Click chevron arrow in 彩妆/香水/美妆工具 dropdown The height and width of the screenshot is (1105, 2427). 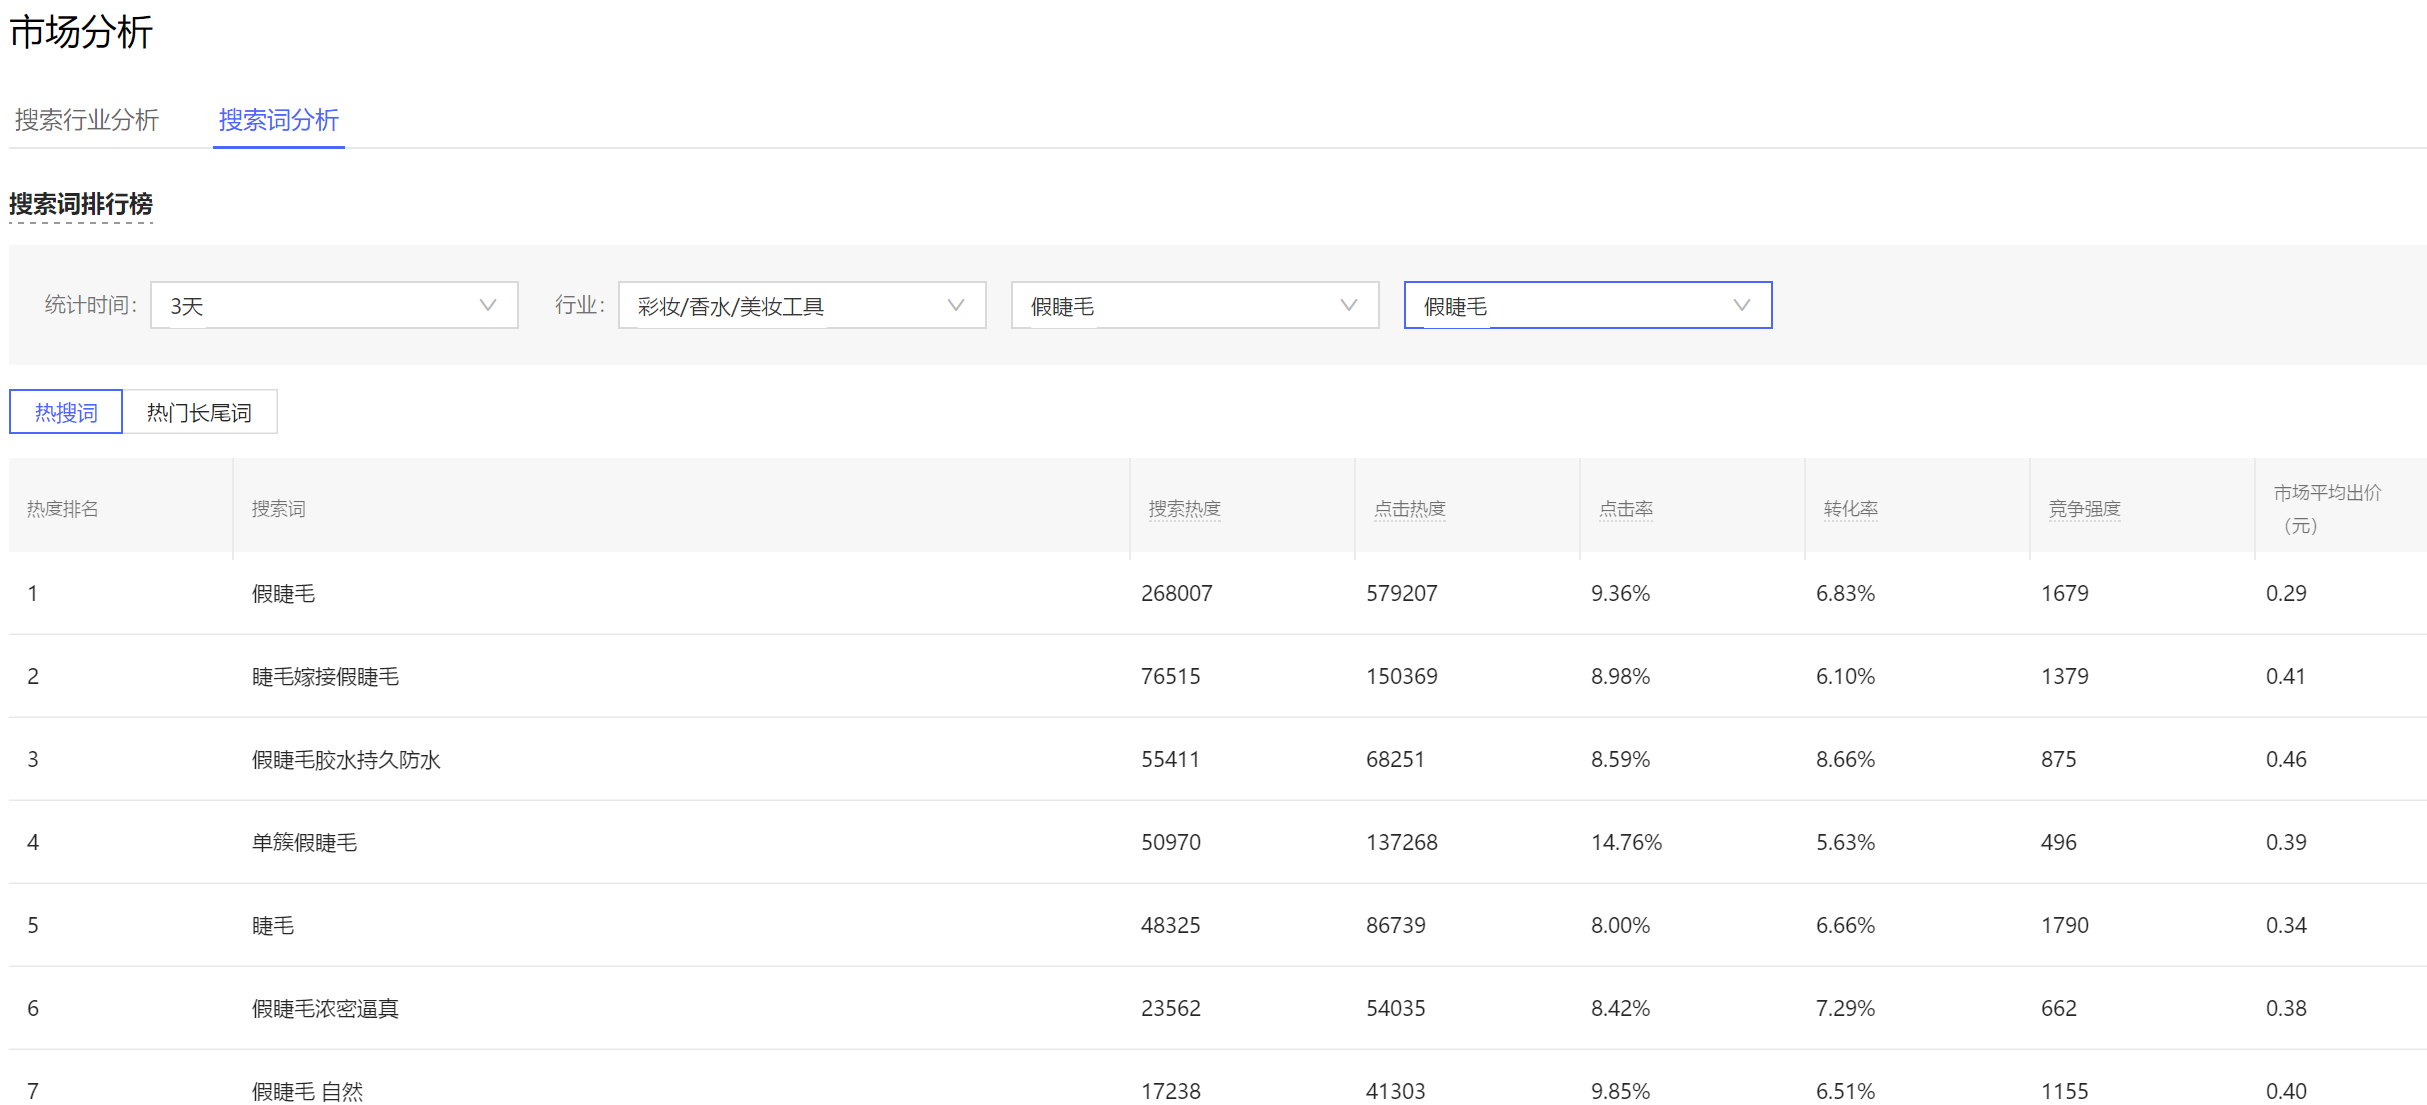tap(956, 305)
